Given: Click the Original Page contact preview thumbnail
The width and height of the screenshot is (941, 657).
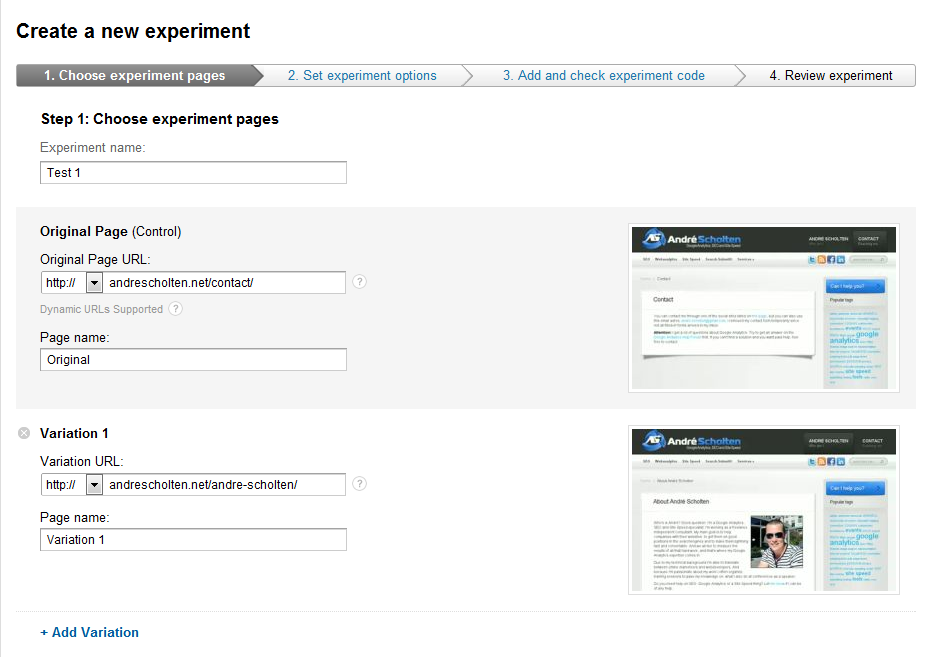Looking at the screenshot, I should [x=763, y=307].
